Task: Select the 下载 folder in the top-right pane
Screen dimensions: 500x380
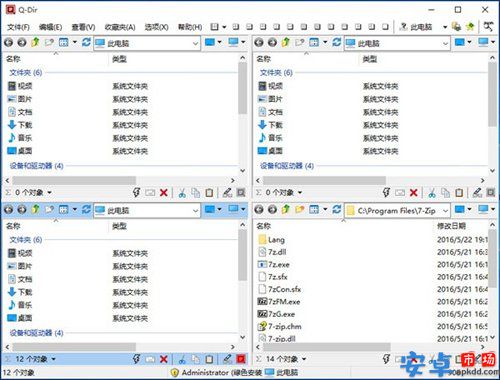Action: coord(270,125)
